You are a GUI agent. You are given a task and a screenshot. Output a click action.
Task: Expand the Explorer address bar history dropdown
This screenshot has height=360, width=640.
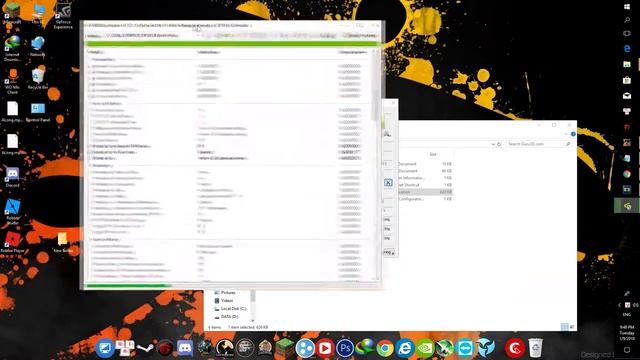coord(493,144)
